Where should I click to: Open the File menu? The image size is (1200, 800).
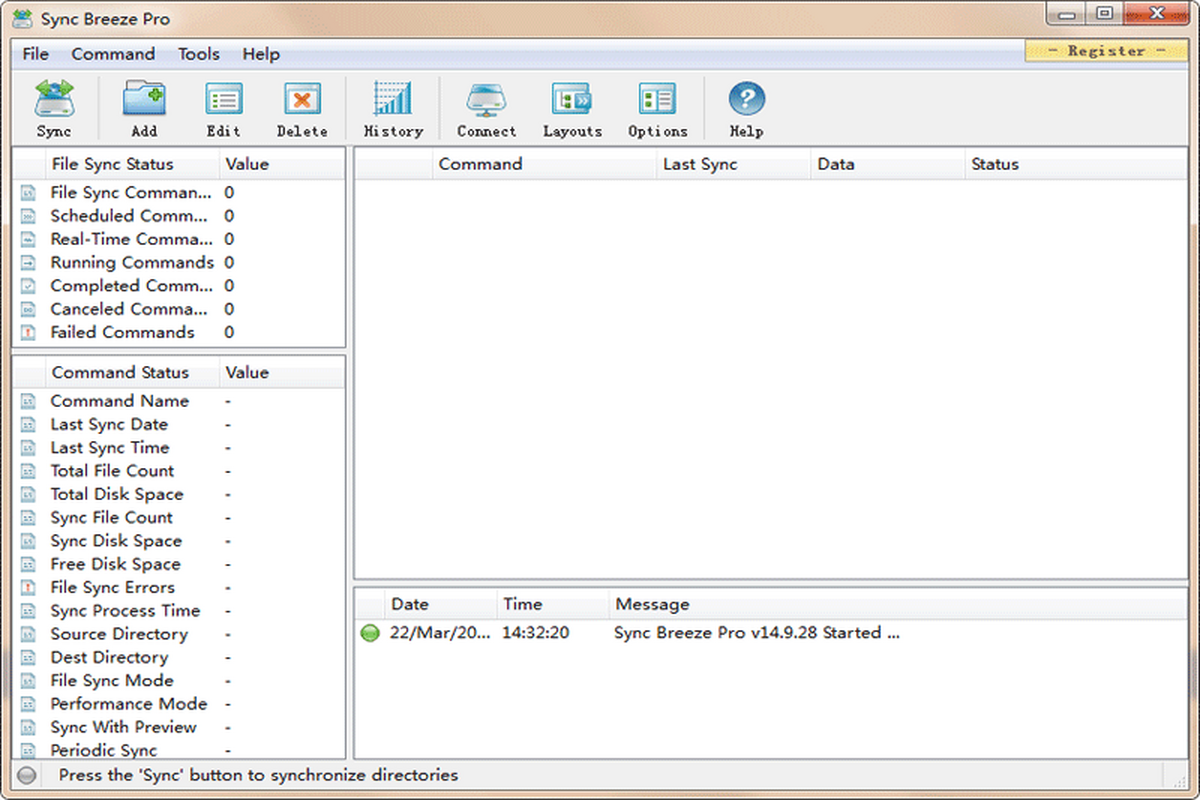point(35,54)
